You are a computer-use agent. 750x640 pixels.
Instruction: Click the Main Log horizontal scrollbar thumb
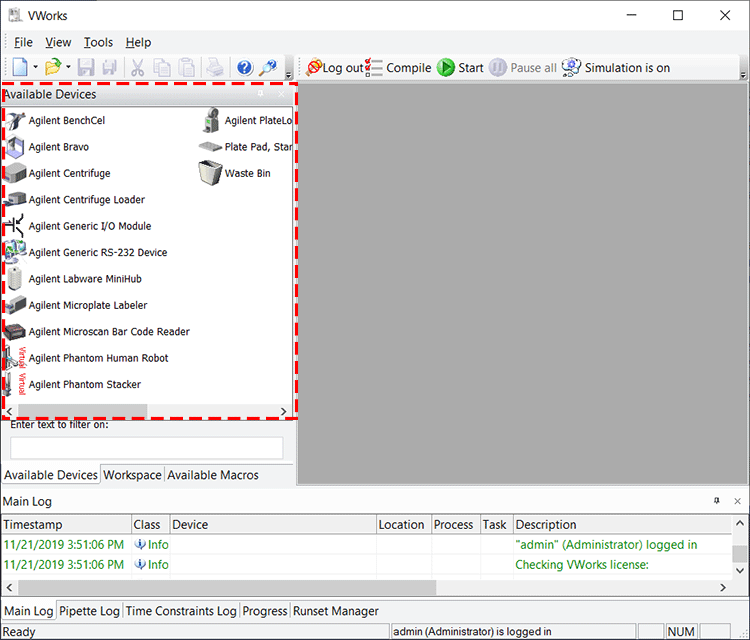point(227,587)
